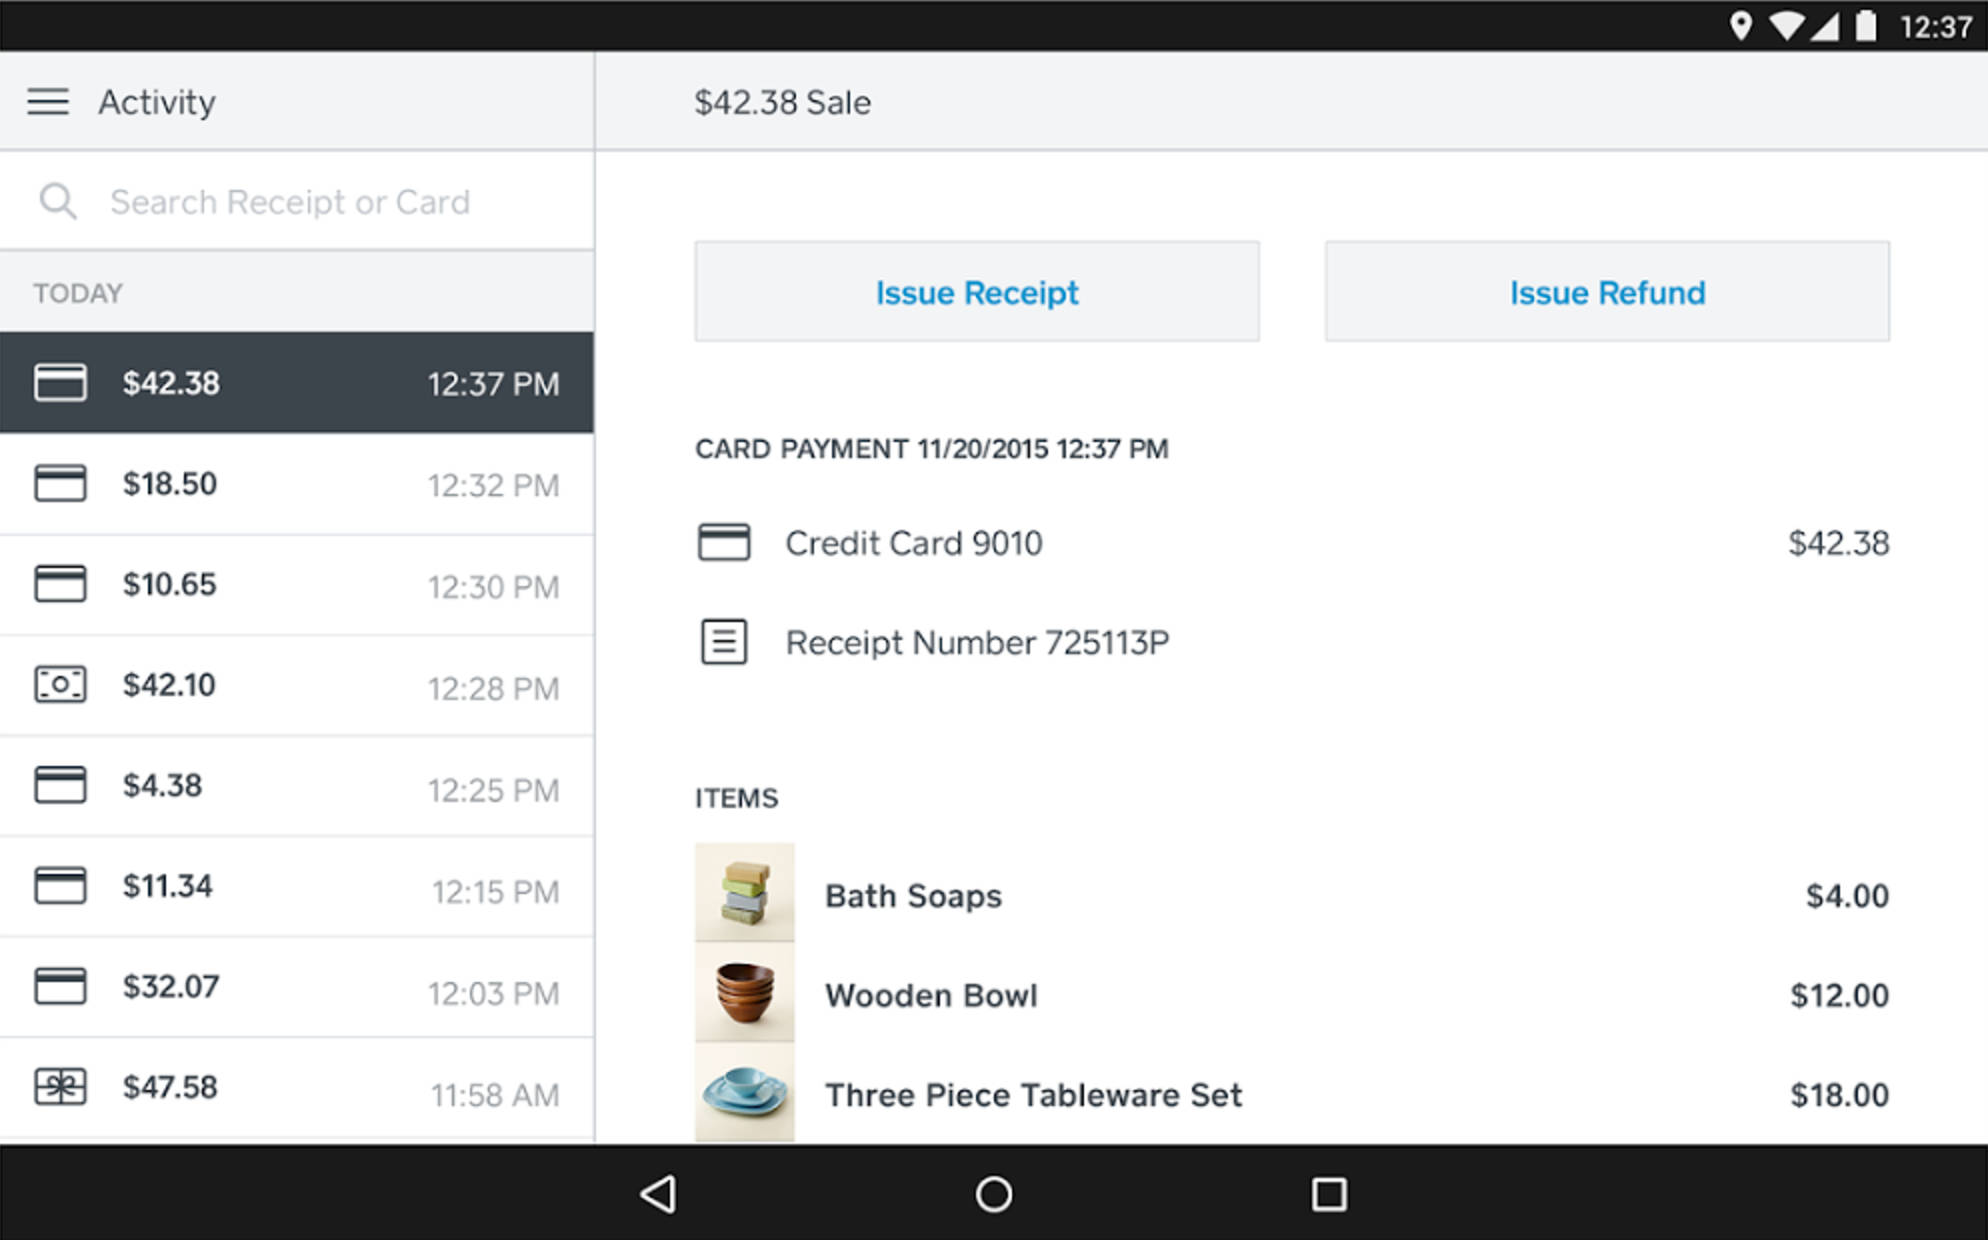Tap the Android back button
Viewport: 1988px width, 1240px height.
[657, 1193]
